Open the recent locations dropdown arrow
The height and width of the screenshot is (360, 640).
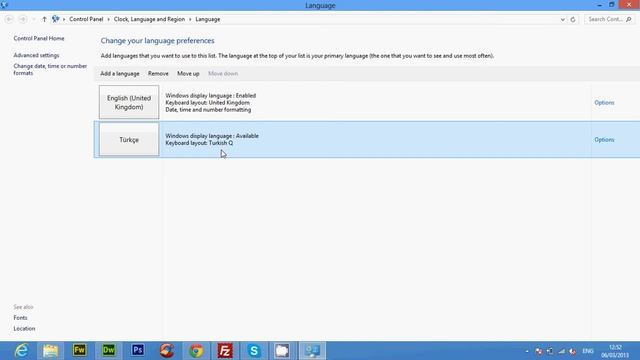pos(34,19)
